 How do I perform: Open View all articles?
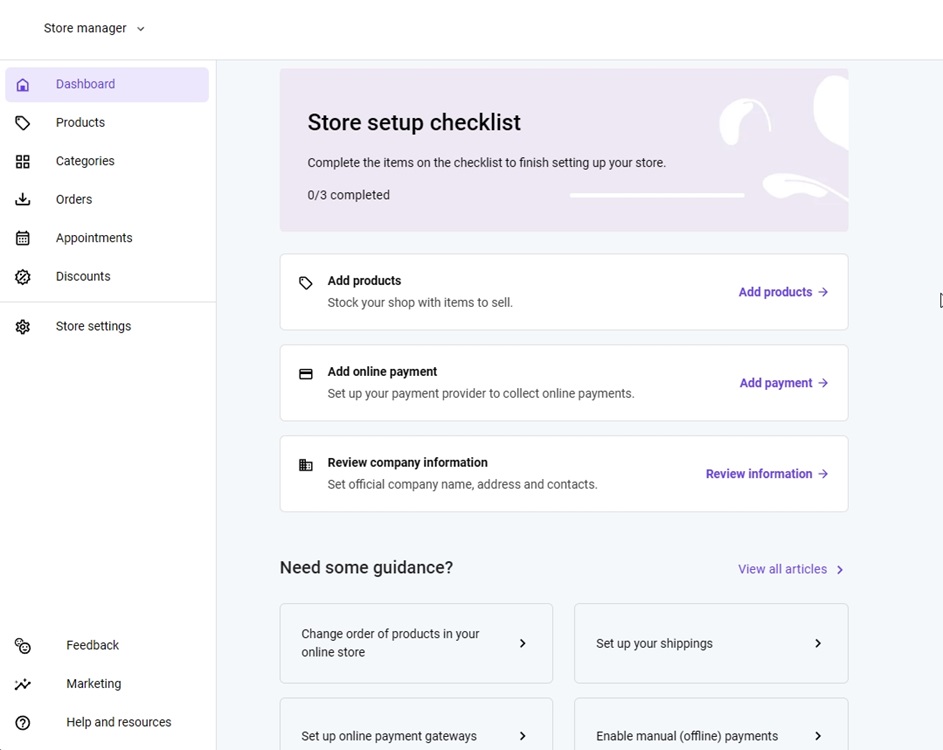click(789, 568)
